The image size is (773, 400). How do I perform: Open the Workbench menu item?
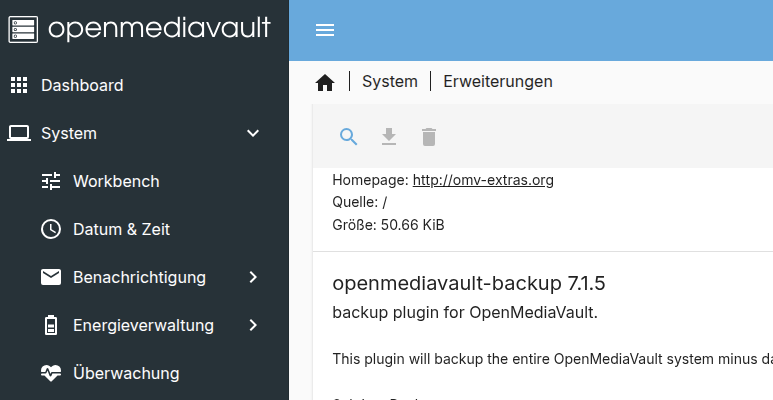pyautogui.click(x=116, y=181)
